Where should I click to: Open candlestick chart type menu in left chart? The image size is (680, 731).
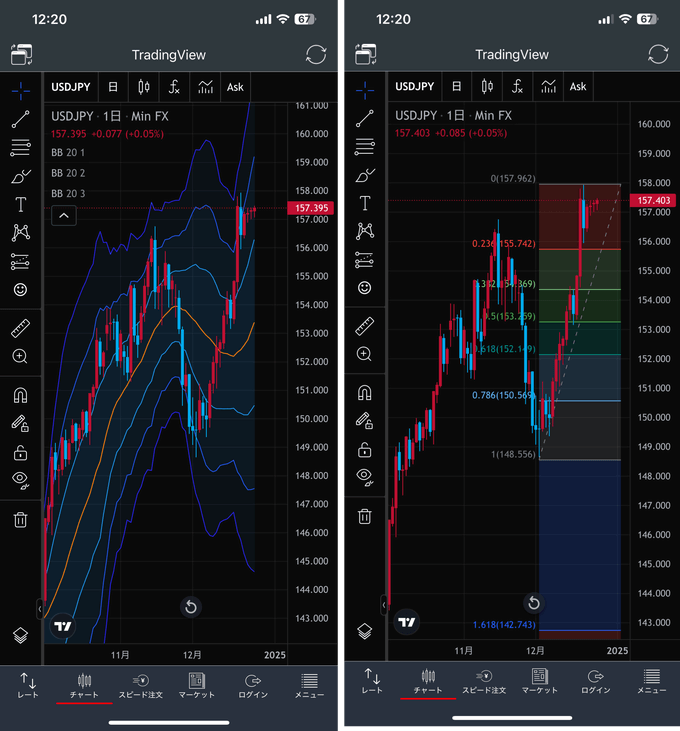coord(144,87)
